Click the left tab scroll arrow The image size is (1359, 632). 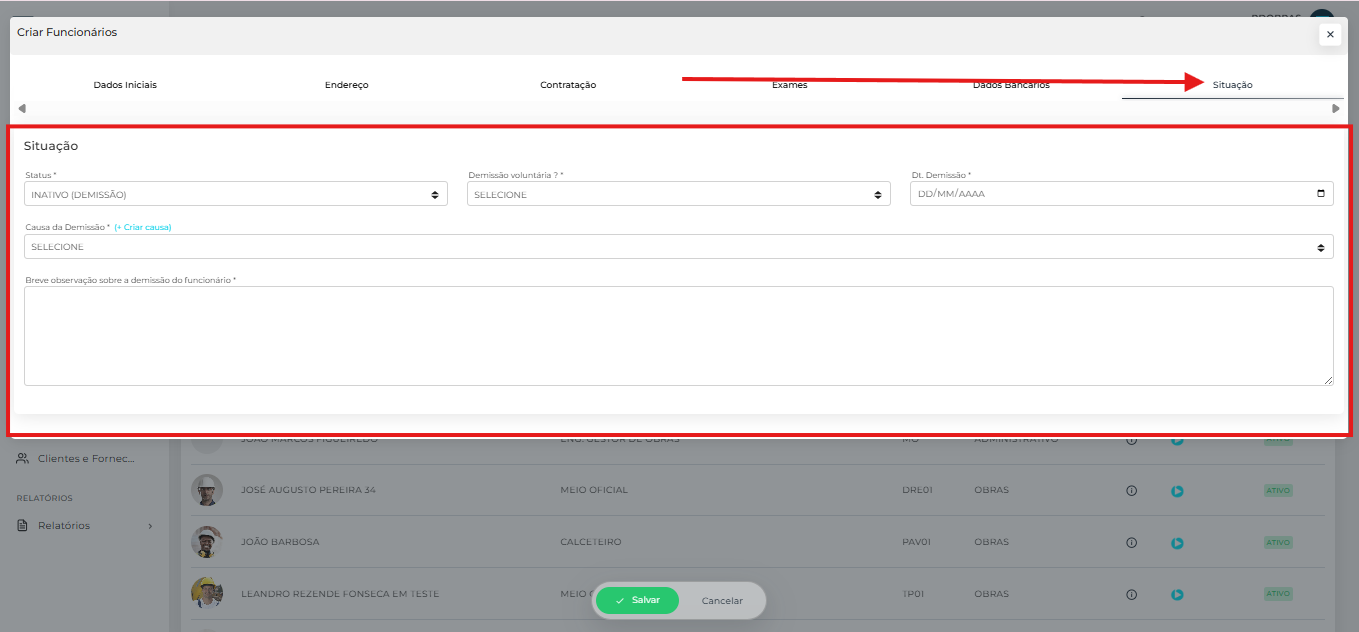22,109
